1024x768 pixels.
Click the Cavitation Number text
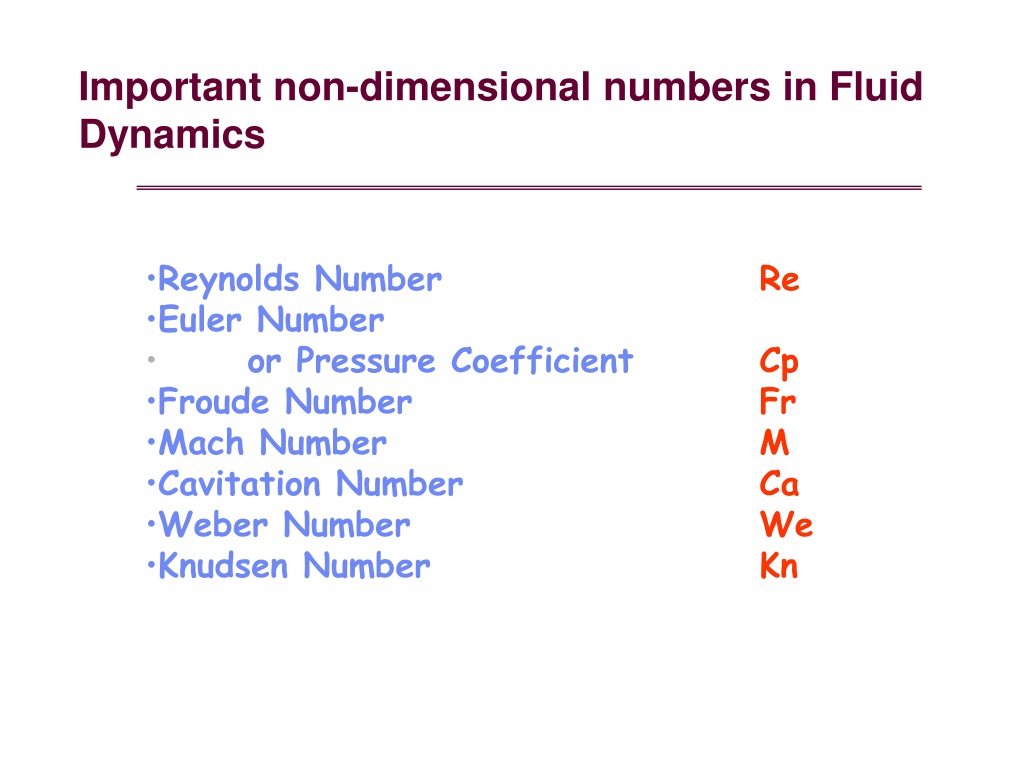[x=305, y=484]
